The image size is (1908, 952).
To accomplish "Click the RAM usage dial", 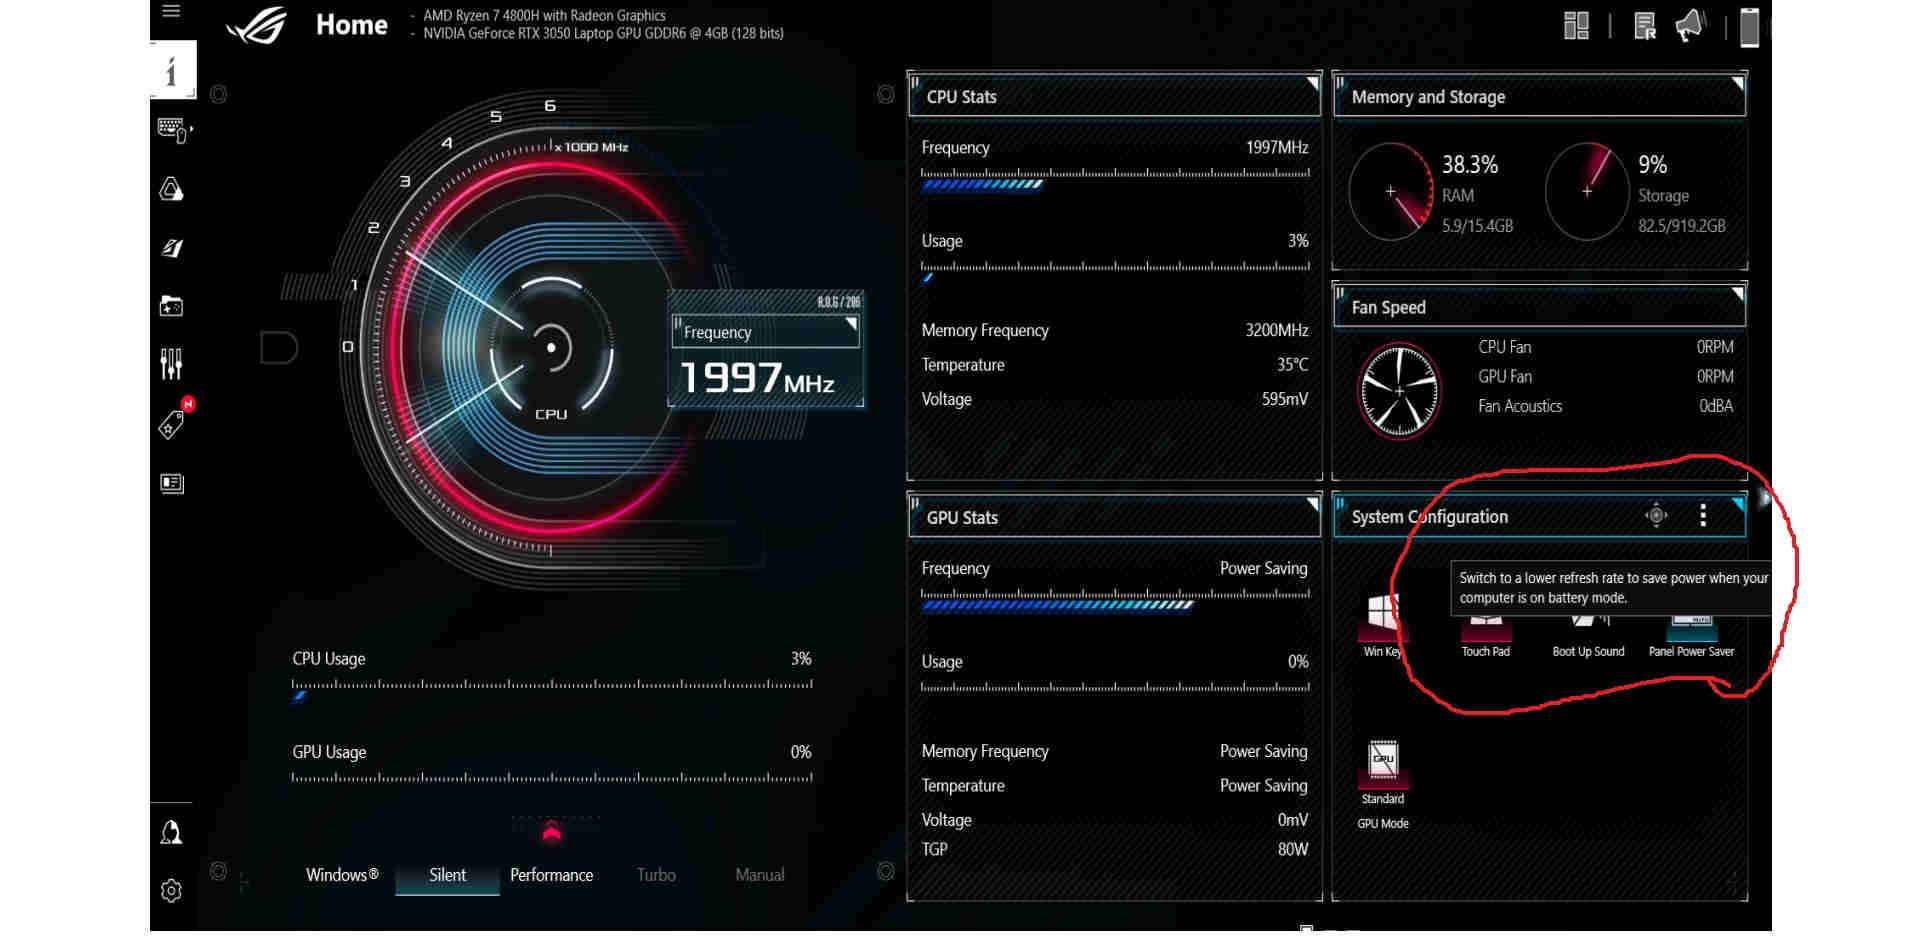I will click(x=1391, y=191).
